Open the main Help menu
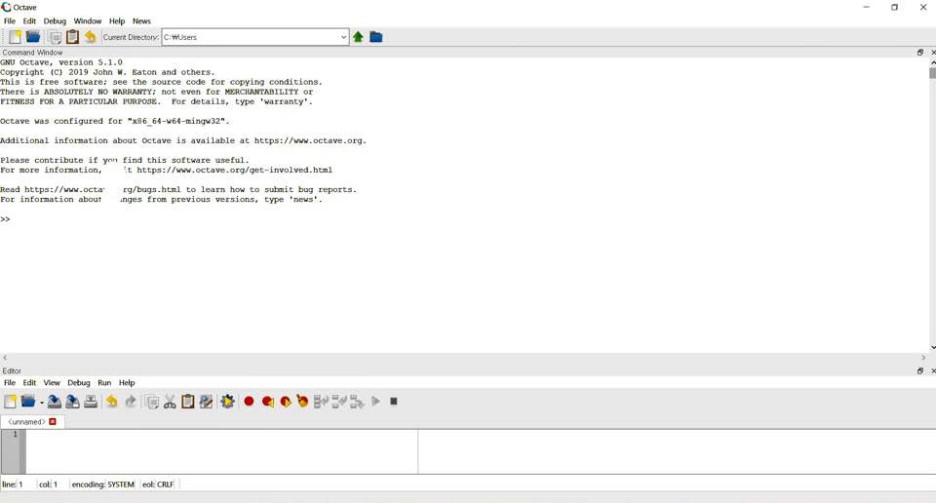This screenshot has height=503, width=936. [117, 21]
